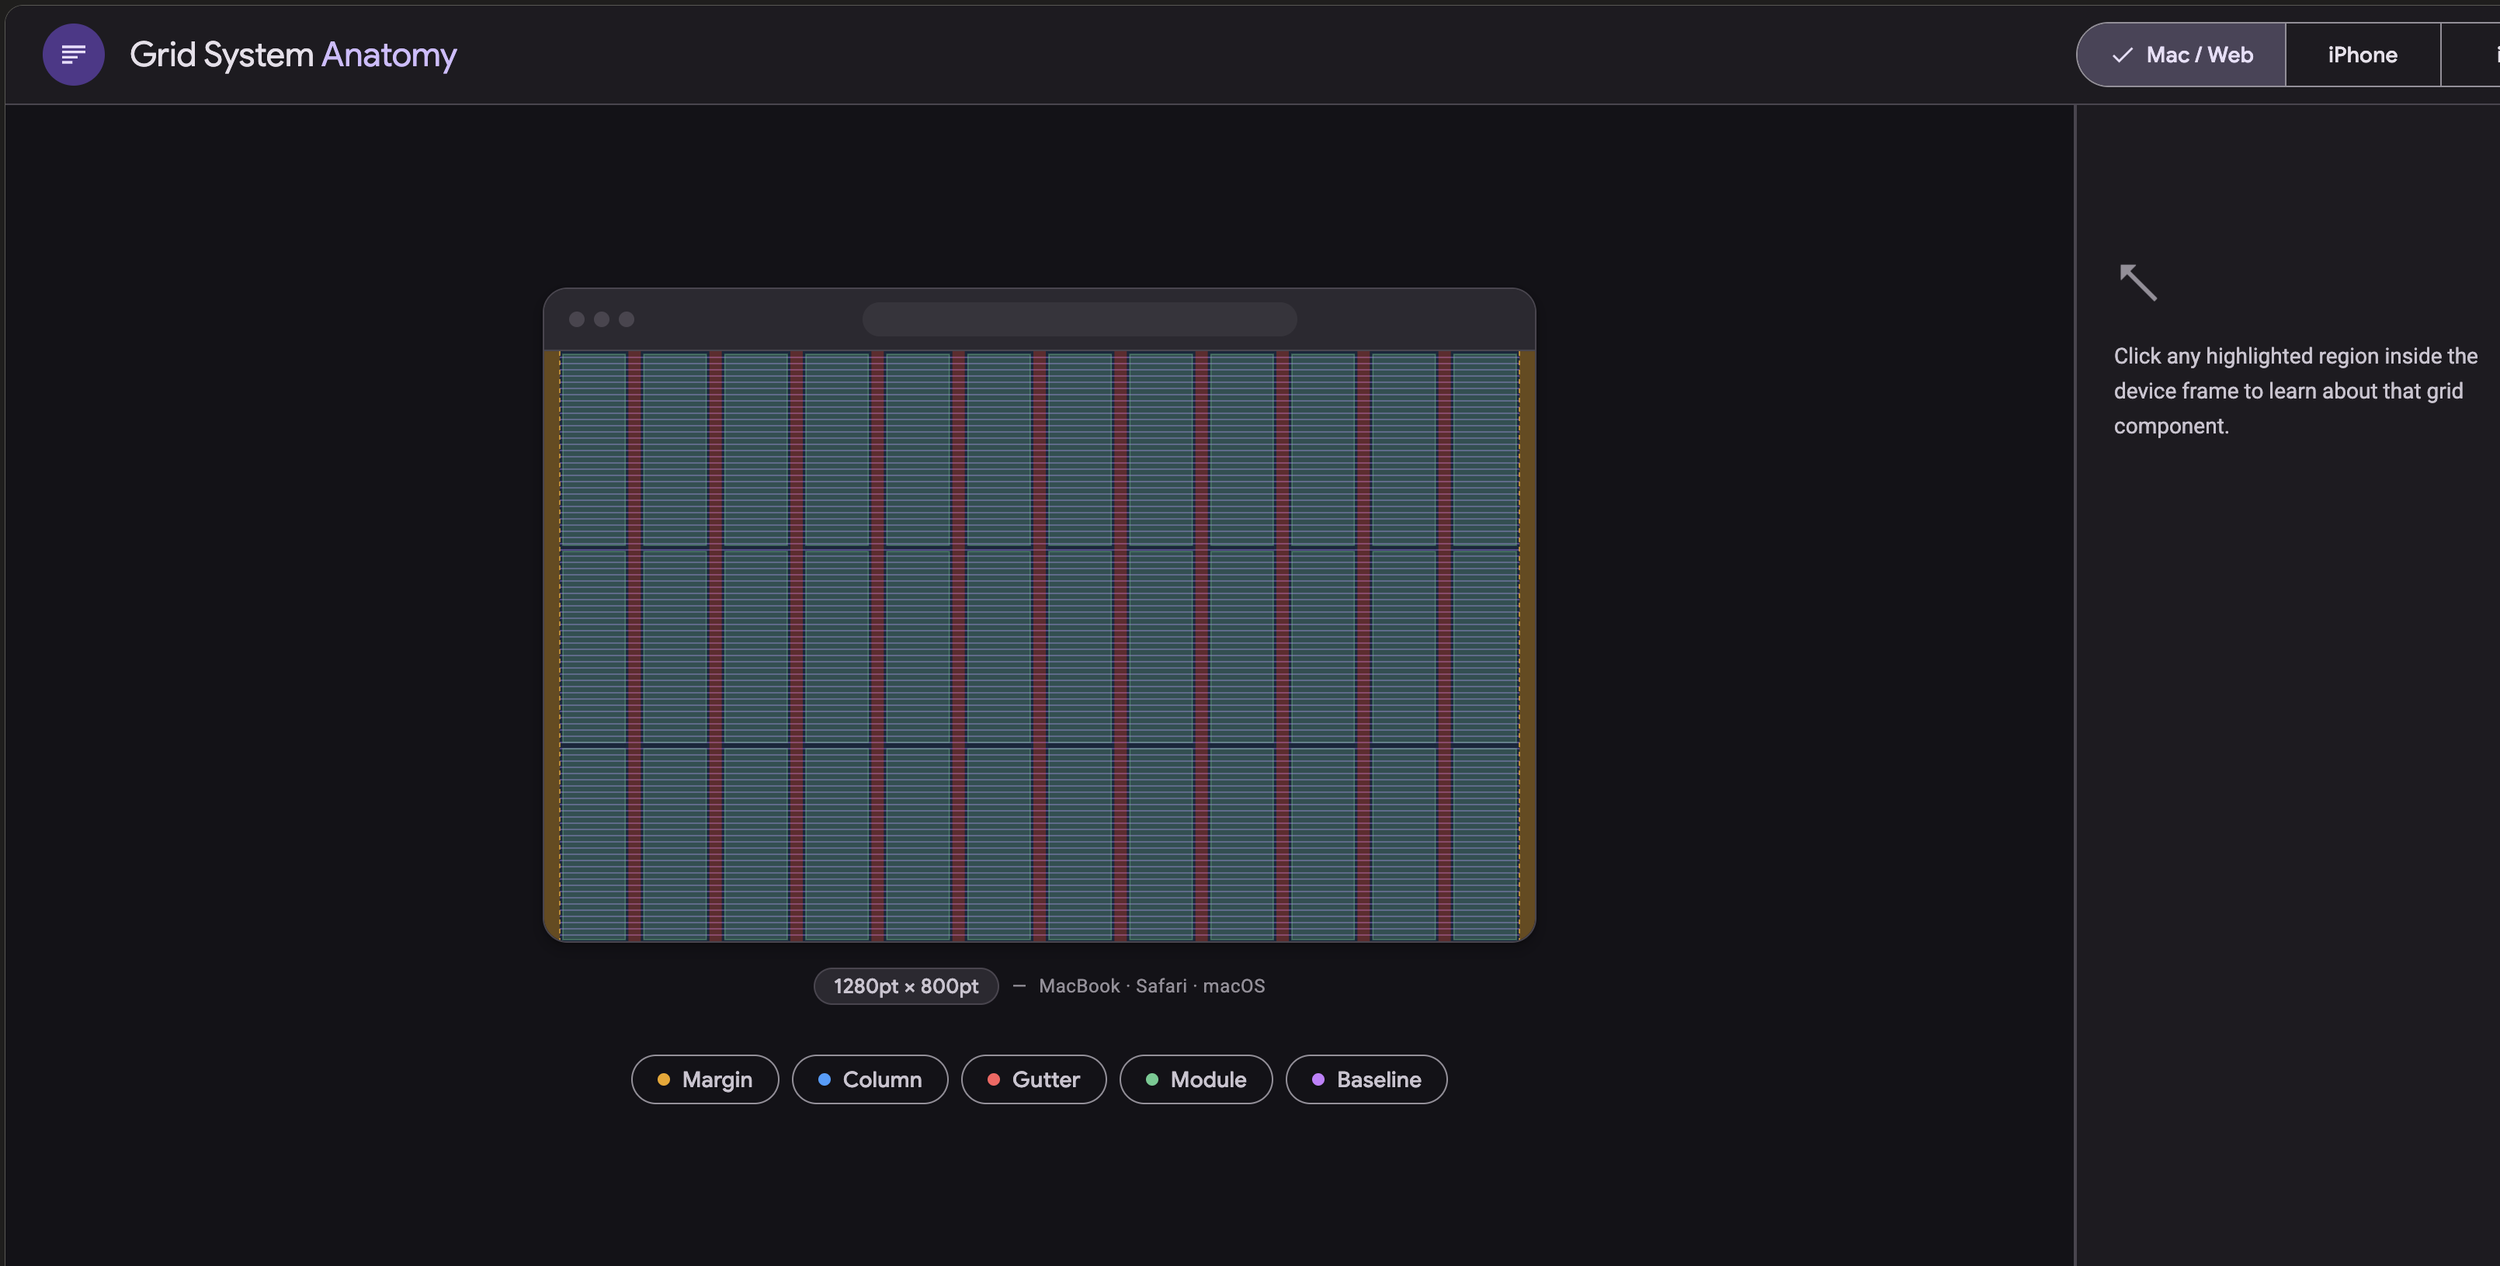Click the diagonal arrow icon in the side panel

[2138, 282]
